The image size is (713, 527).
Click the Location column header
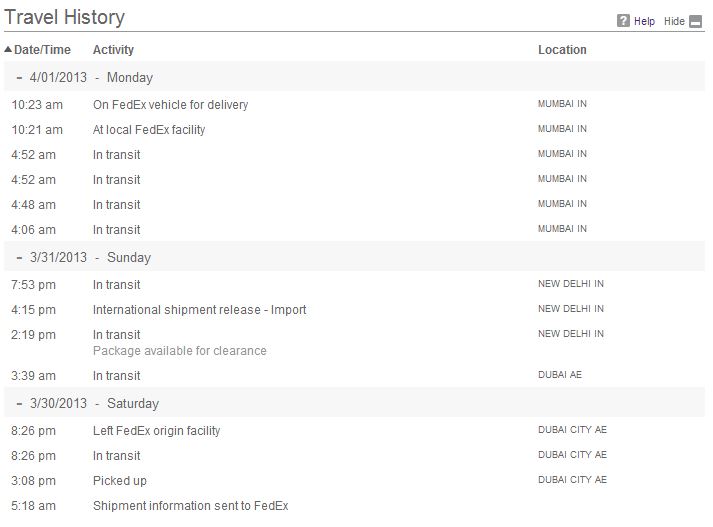[562, 50]
